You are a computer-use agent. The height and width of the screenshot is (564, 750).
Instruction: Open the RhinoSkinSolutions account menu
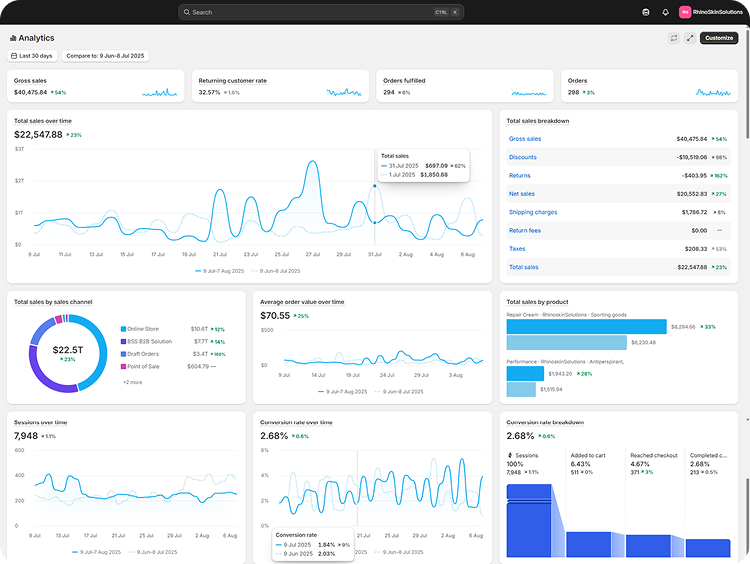(x=711, y=12)
